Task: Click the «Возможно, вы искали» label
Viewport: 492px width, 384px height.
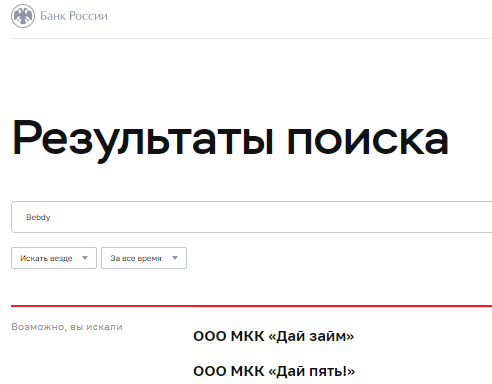Action: (67, 327)
